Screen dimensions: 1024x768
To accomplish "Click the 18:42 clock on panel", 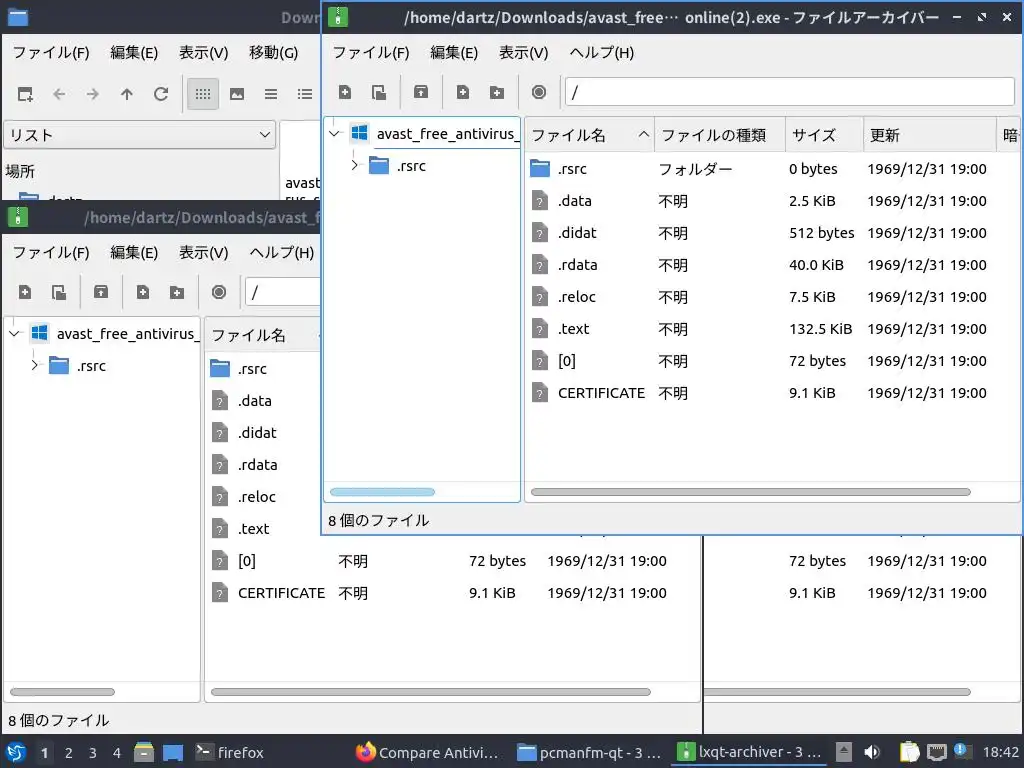I will tap(1000, 752).
